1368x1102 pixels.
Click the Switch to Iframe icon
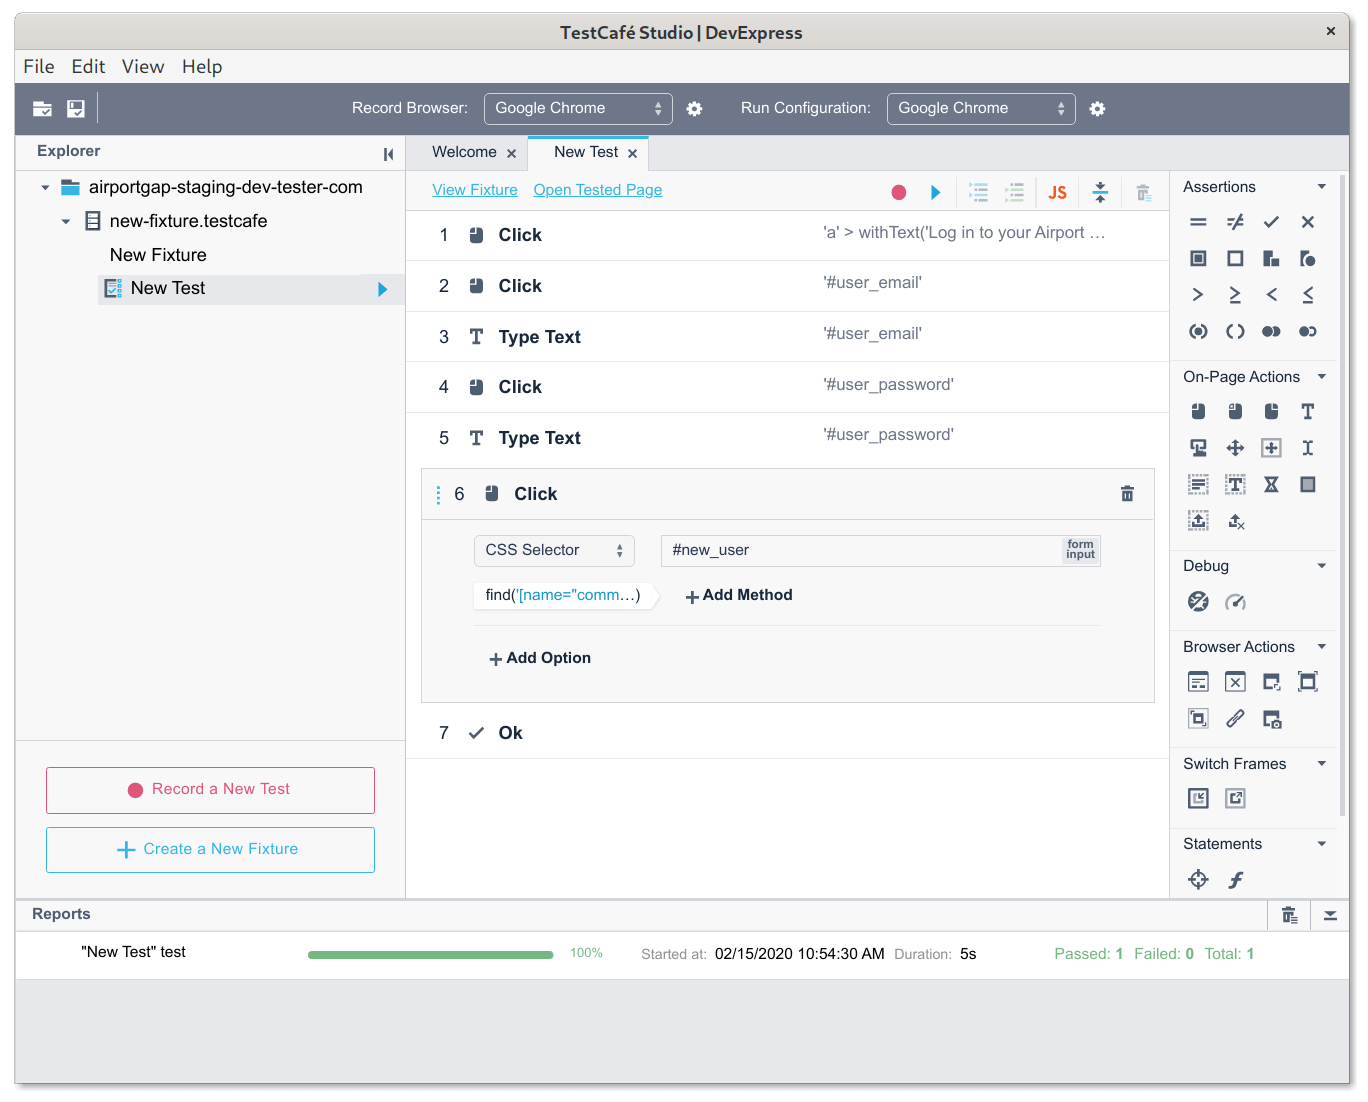(1198, 798)
